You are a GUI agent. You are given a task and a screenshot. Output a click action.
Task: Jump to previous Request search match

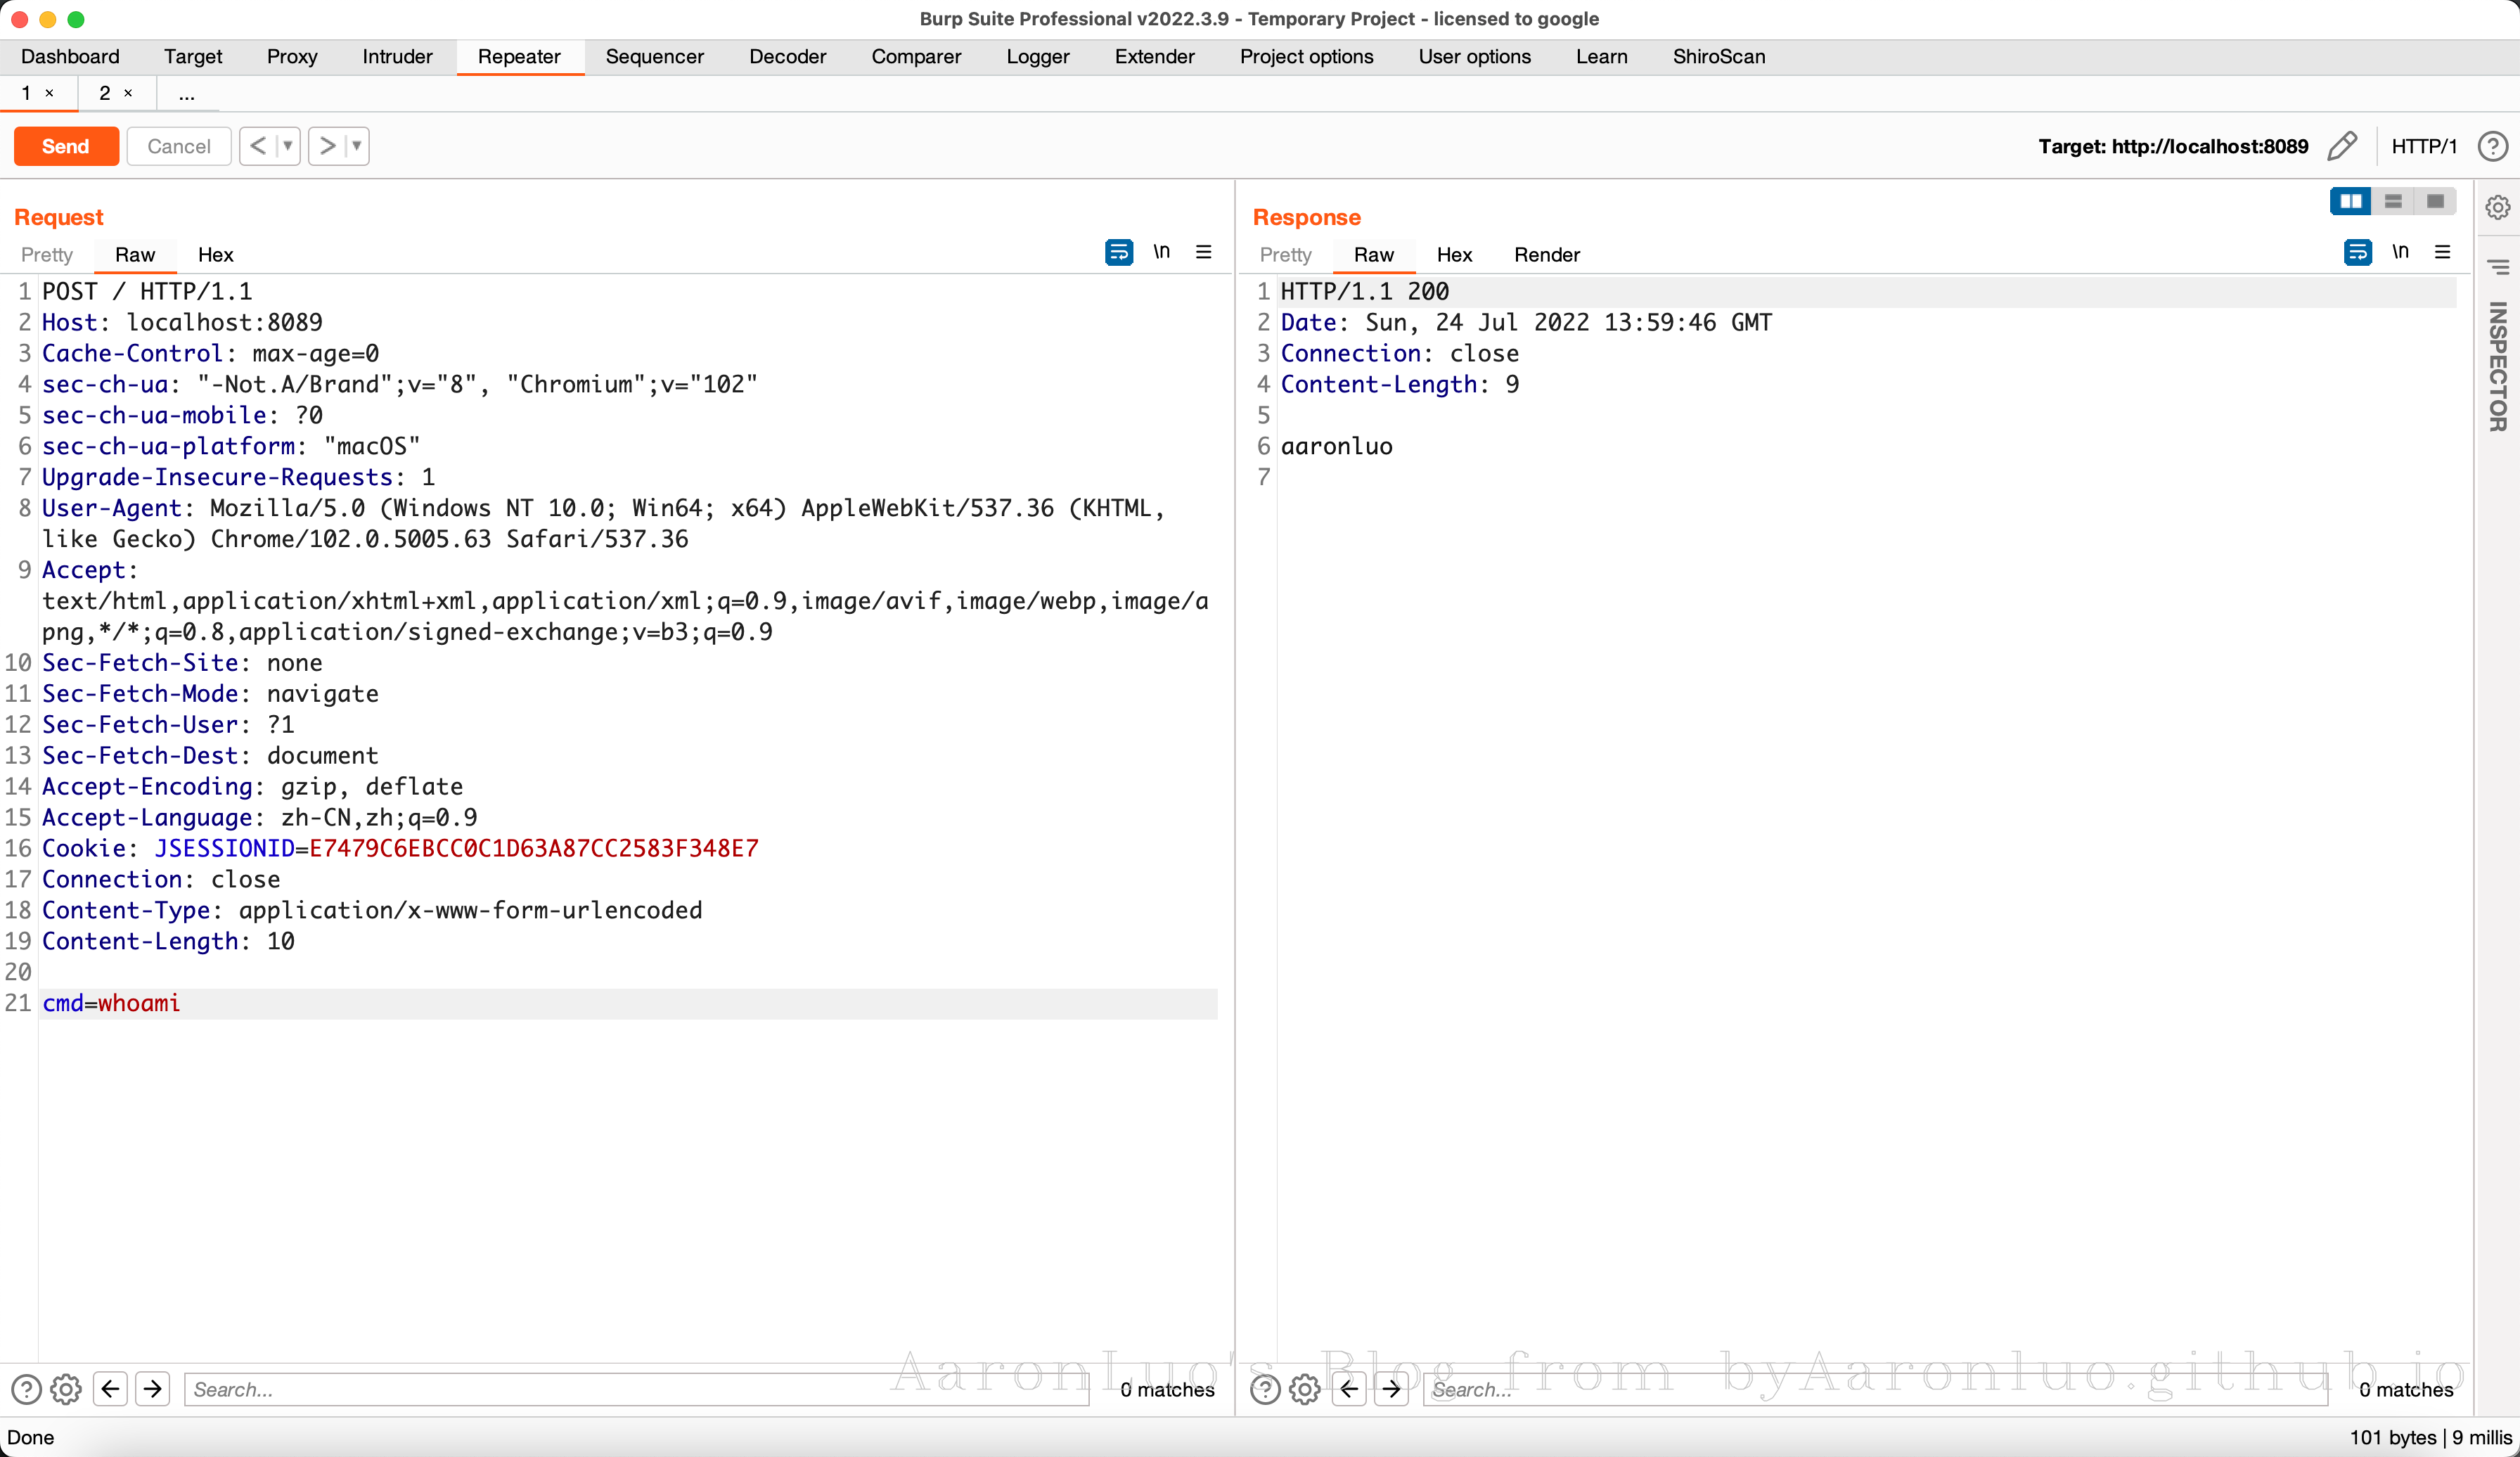tap(110, 1389)
